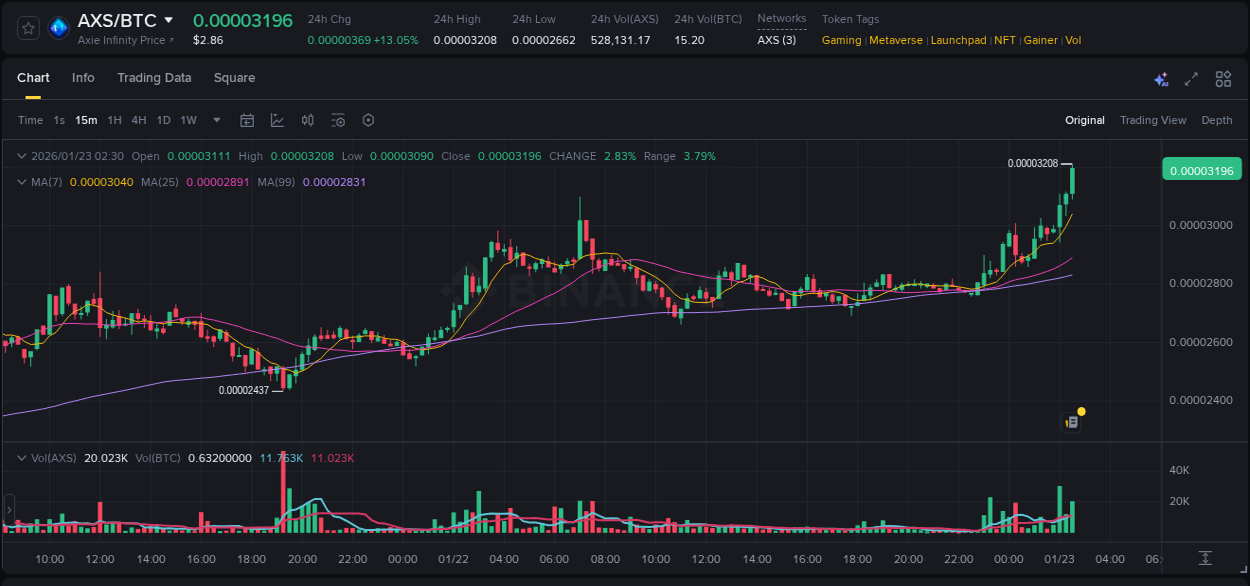The image size is (1250, 586).
Task: Open the indicator settings icon
Action: coord(338,120)
